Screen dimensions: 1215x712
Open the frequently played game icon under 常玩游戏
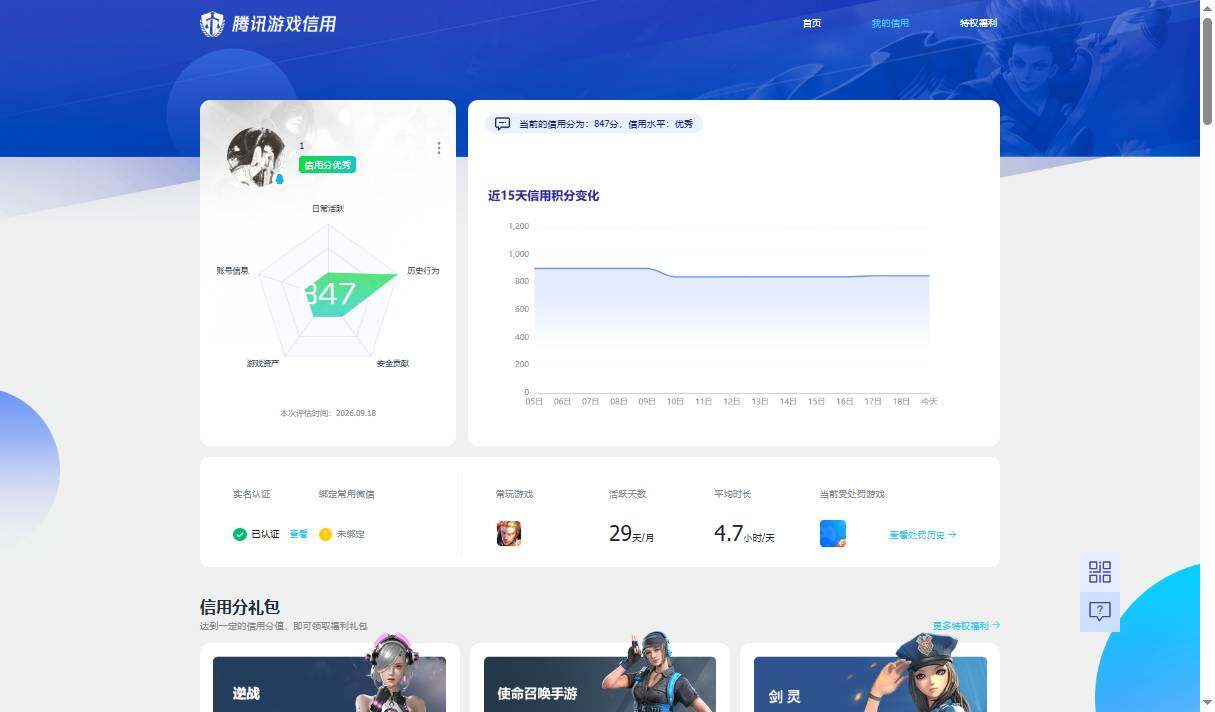click(508, 533)
